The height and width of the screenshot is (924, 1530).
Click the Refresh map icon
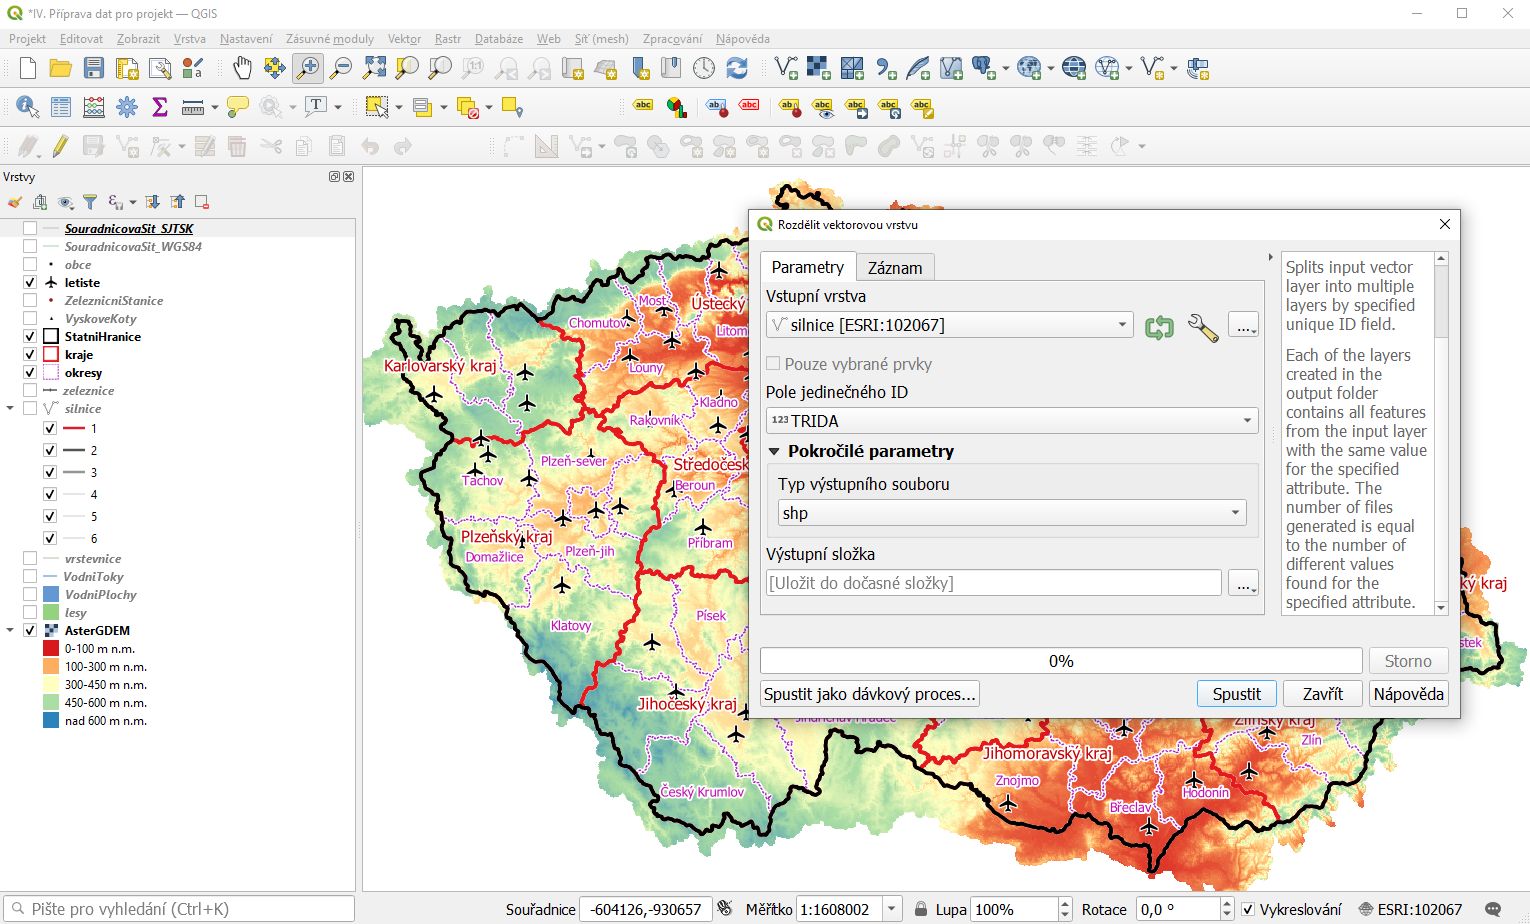click(737, 68)
